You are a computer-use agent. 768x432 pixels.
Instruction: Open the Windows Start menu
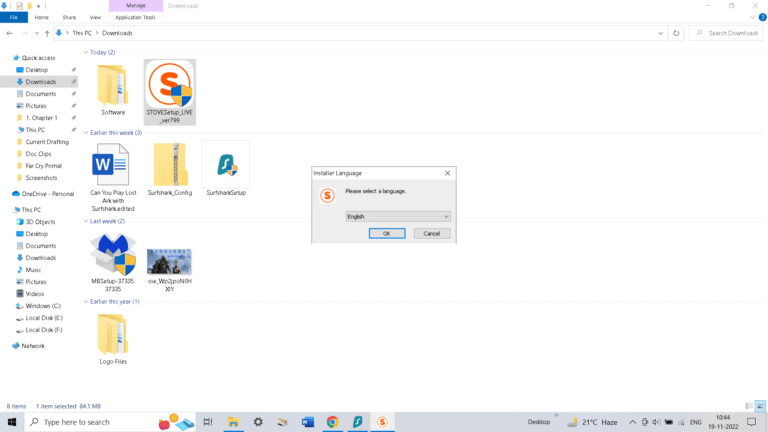12,422
